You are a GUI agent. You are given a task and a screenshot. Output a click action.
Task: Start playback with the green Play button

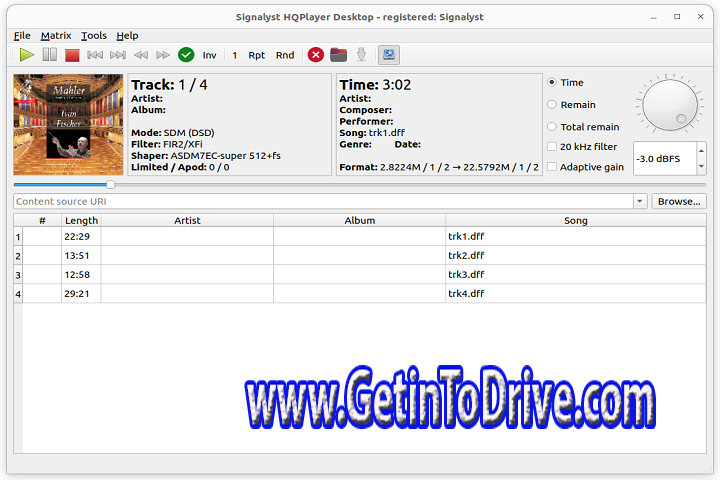[x=27, y=55]
